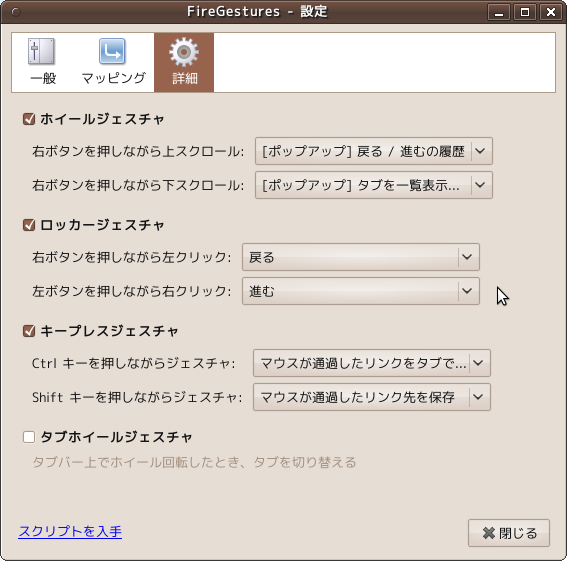
Task: Expand the Ctrl キー gesture dropdown
Action: pyautogui.click(x=372, y=363)
